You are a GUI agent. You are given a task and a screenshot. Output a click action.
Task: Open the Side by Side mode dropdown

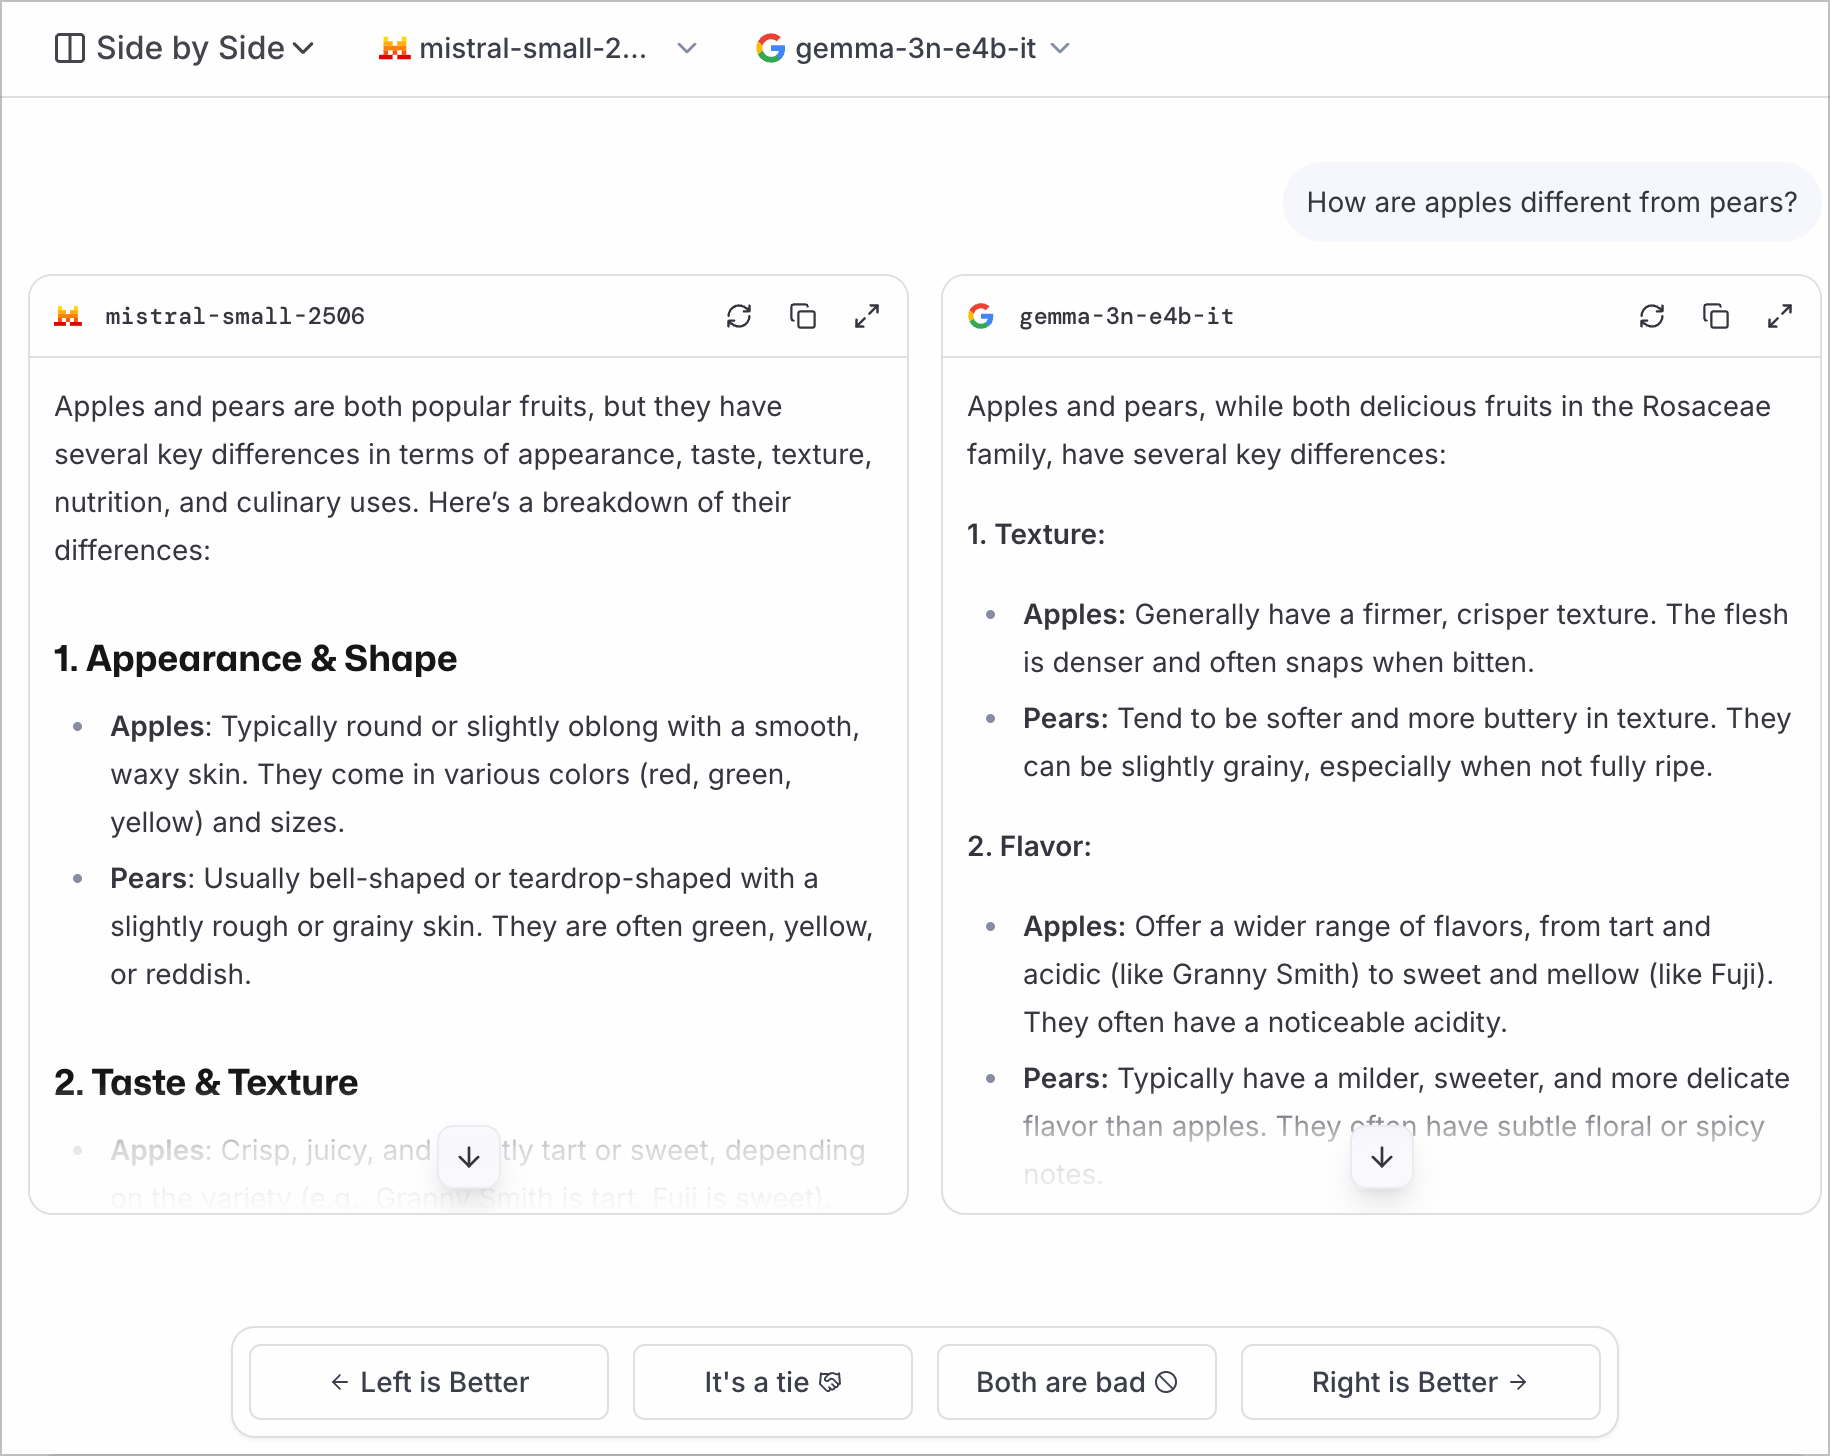click(x=186, y=48)
